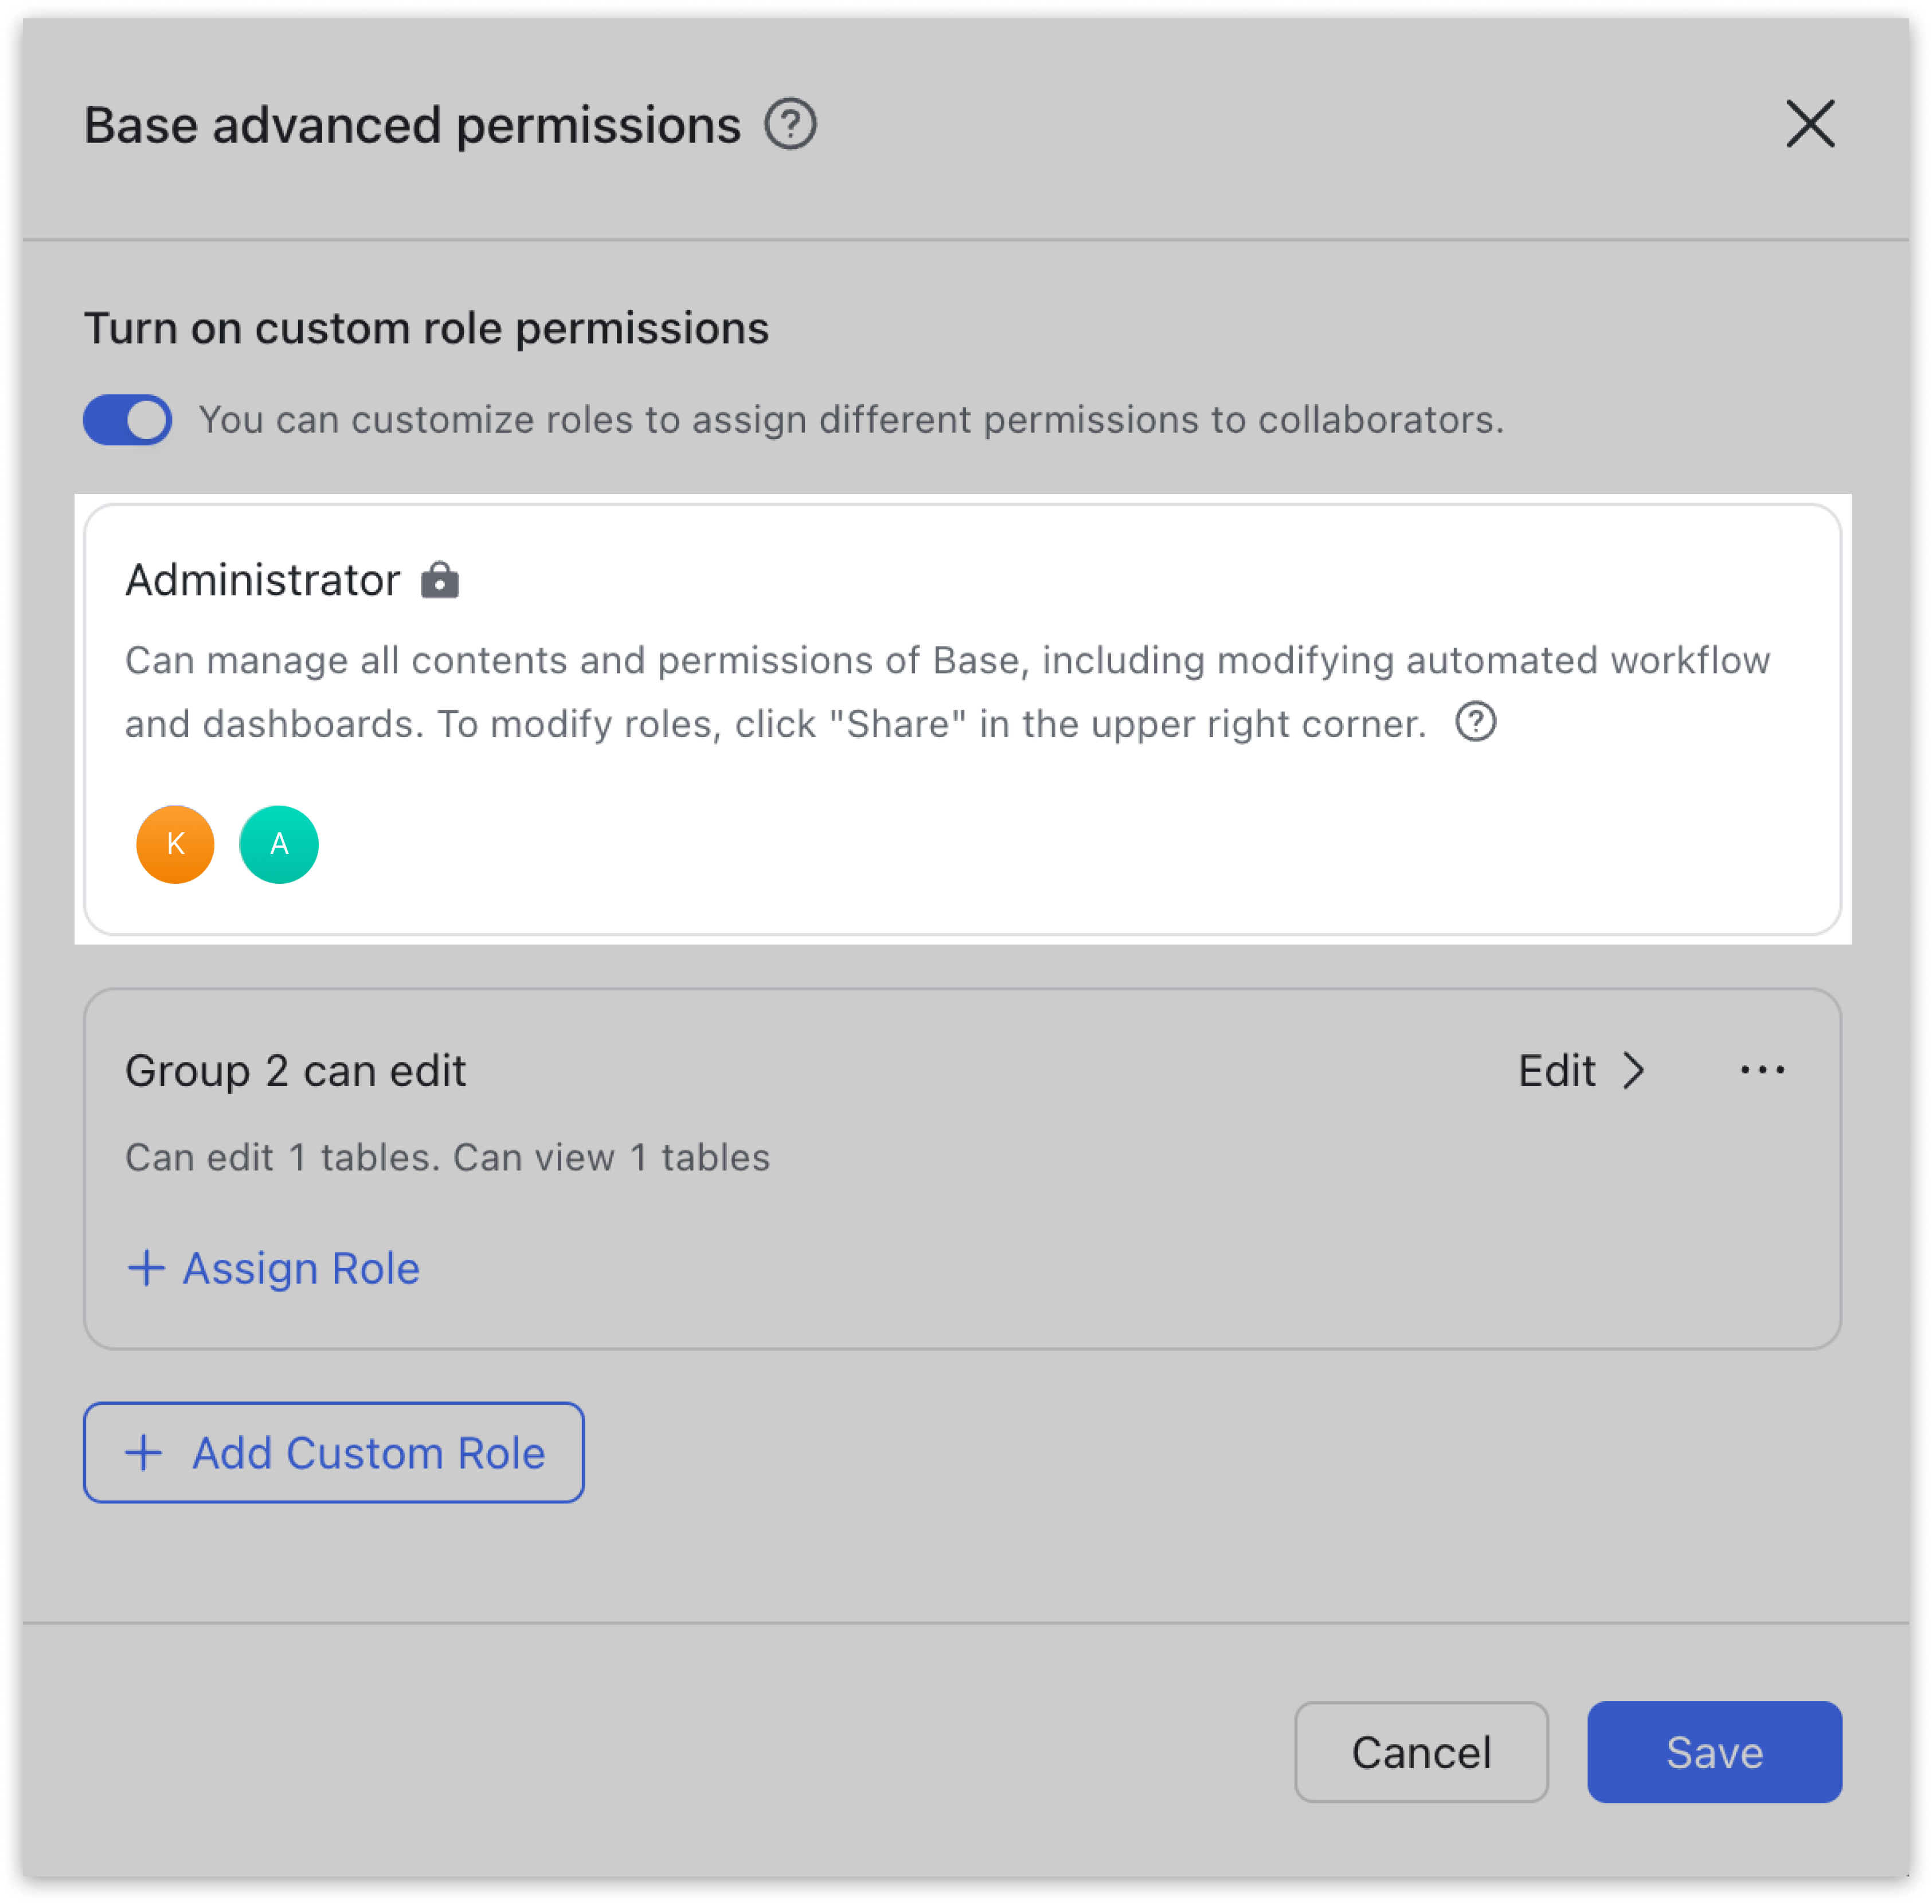1932x1904 pixels.
Task: Open help about modifying Administrator roles
Action: pos(1476,722)
